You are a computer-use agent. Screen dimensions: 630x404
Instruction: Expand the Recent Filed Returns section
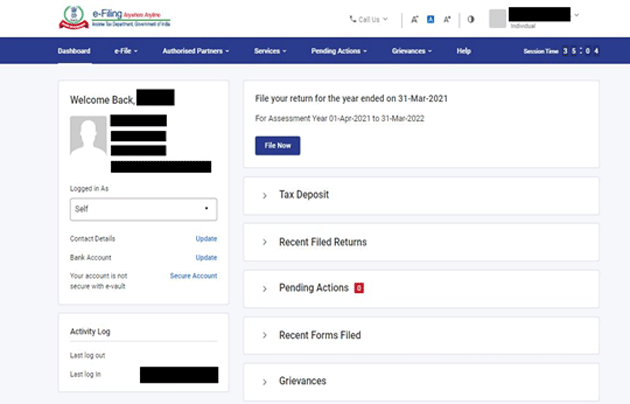(322, 242)
